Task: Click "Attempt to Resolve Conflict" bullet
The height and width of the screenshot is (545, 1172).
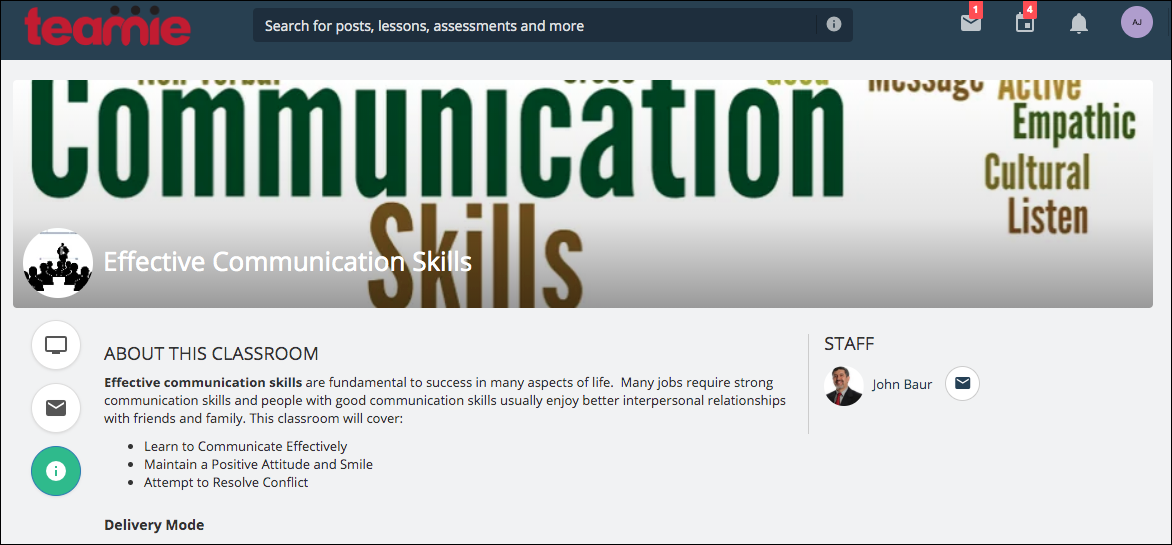Action: pyautogui.click(x=226, y=483)
